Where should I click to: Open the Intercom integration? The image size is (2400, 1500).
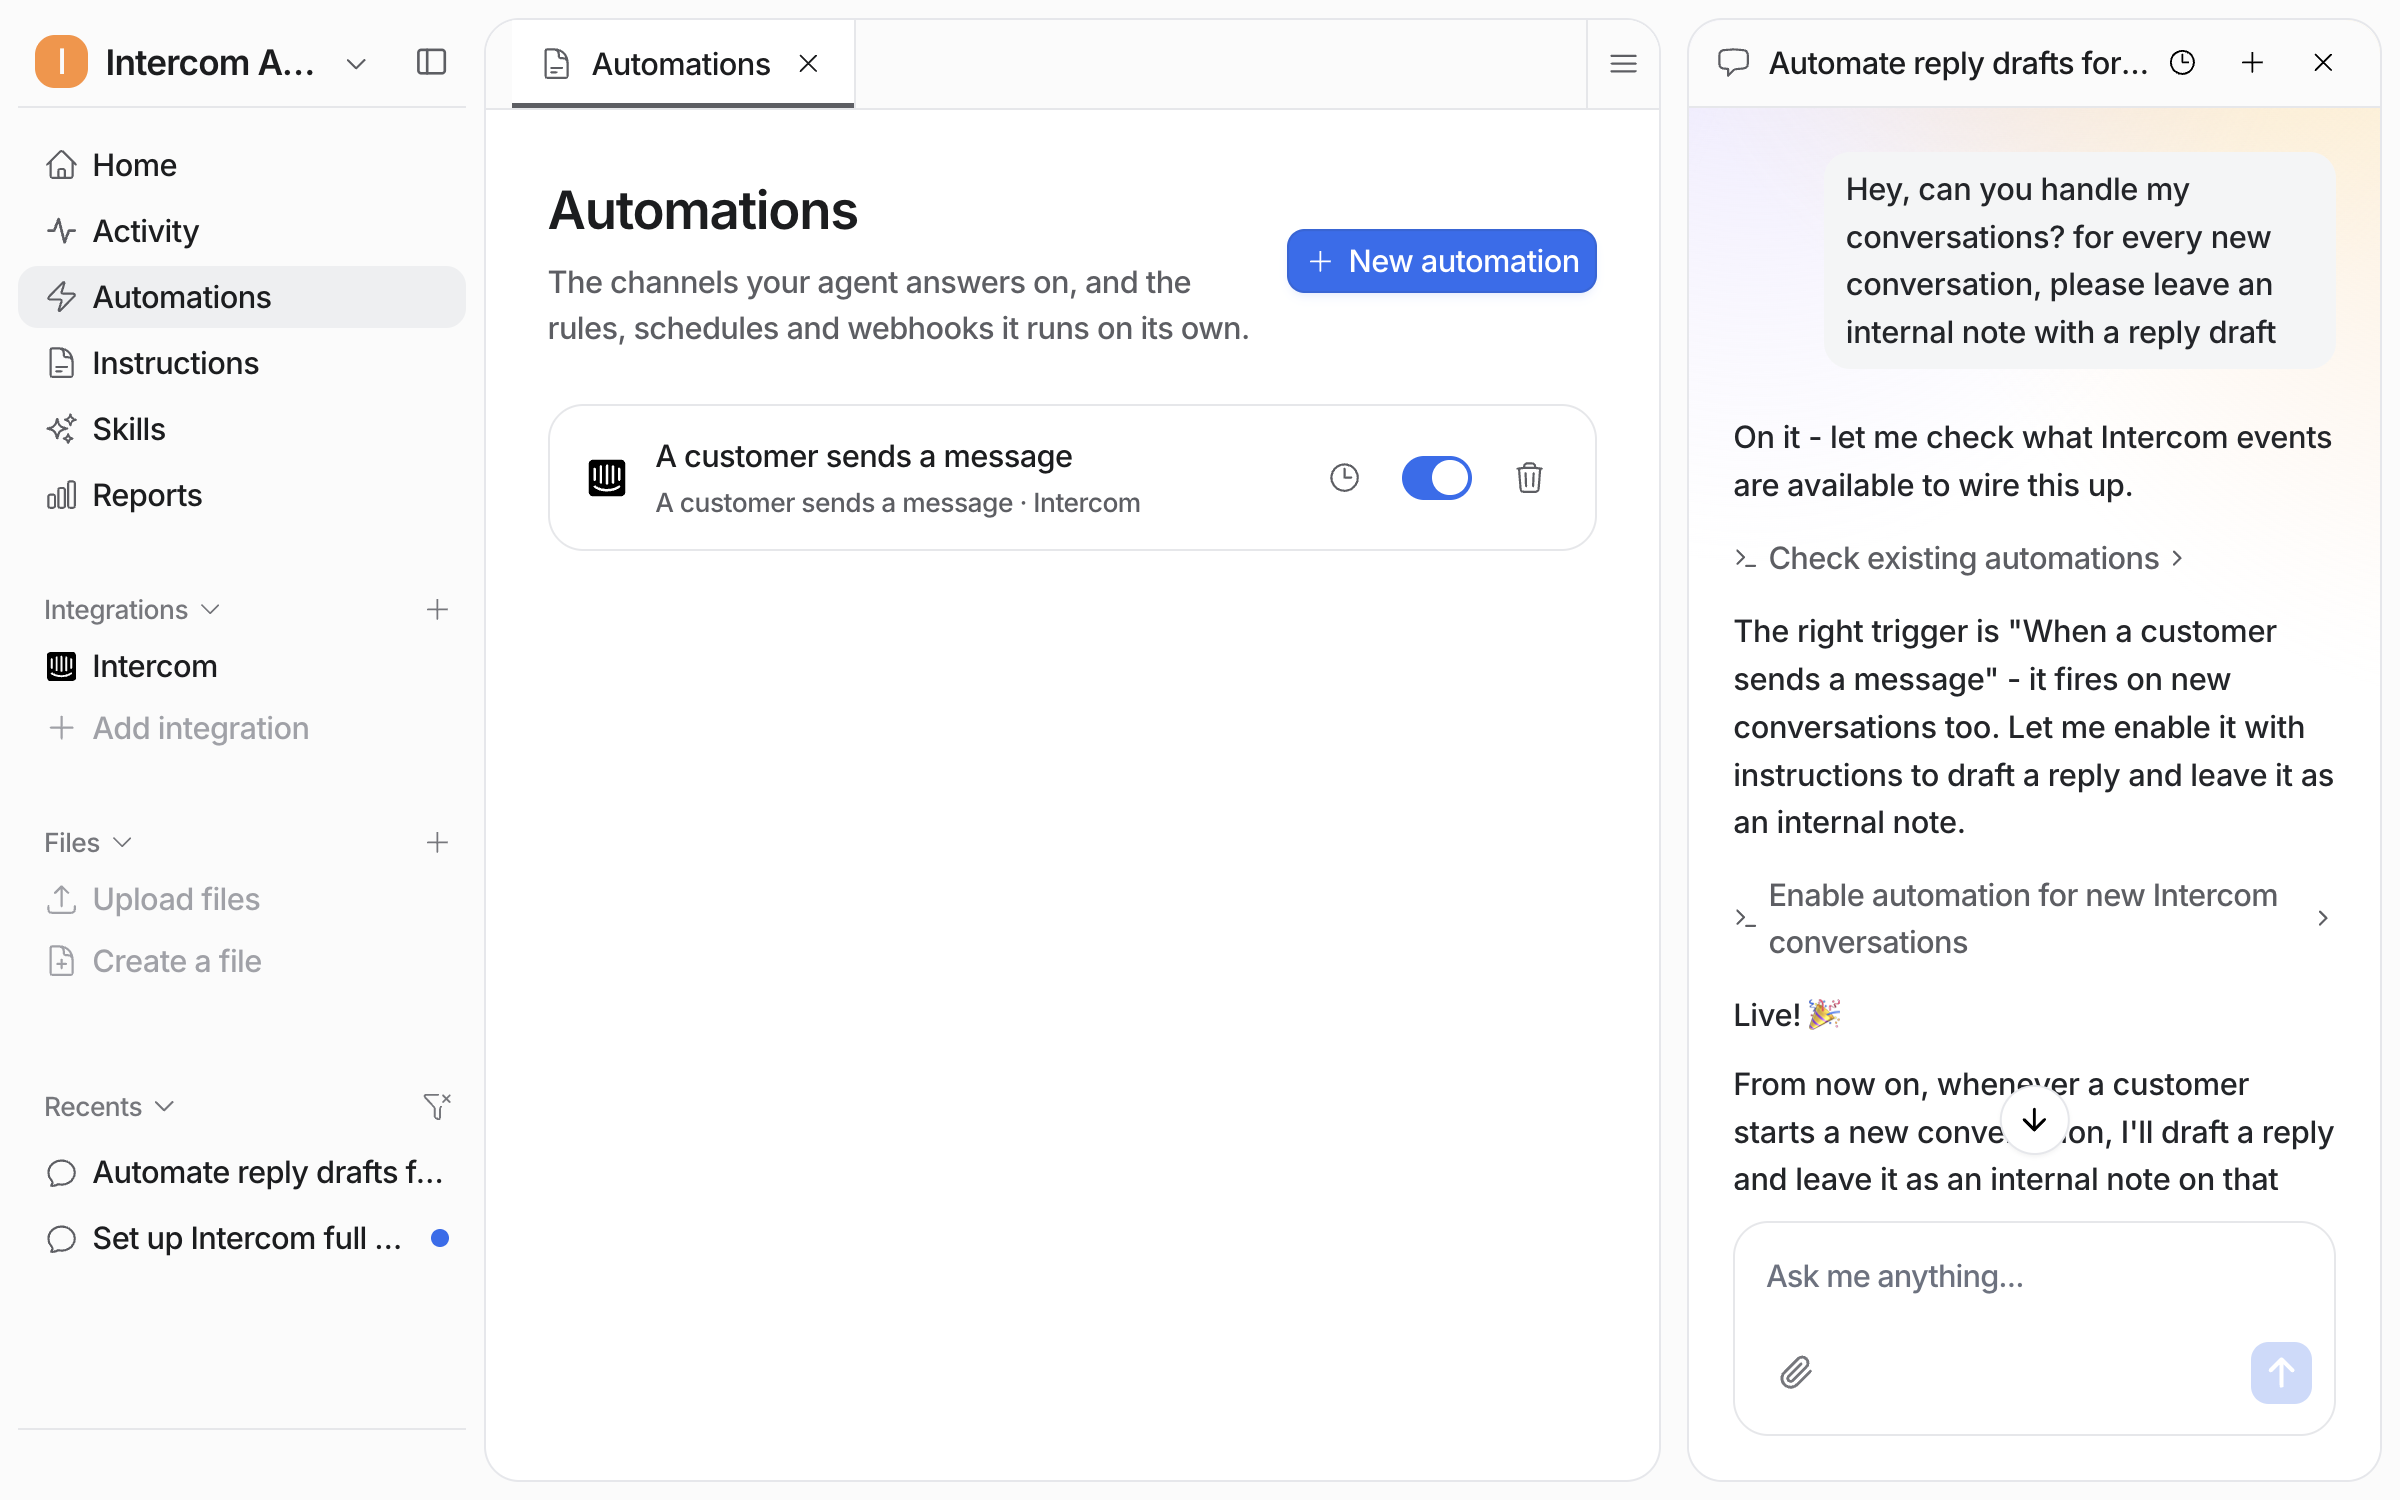pyautogui.click(x=241, y=666)
